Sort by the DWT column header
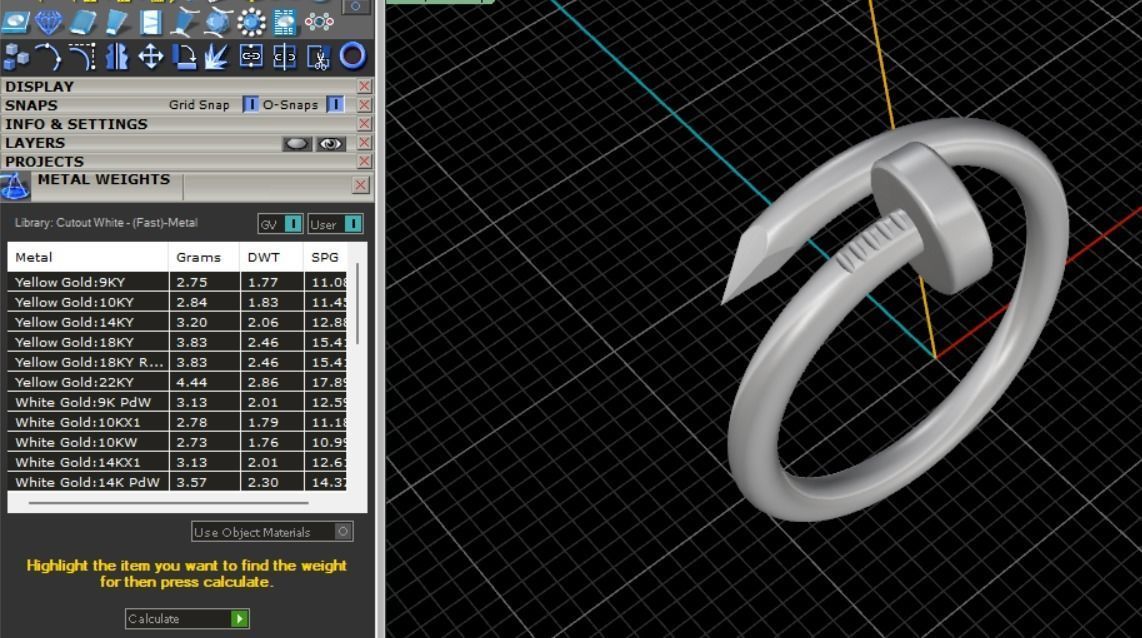Image resolution: width=1142 pixels, height=638 pixels. [271, 257]
